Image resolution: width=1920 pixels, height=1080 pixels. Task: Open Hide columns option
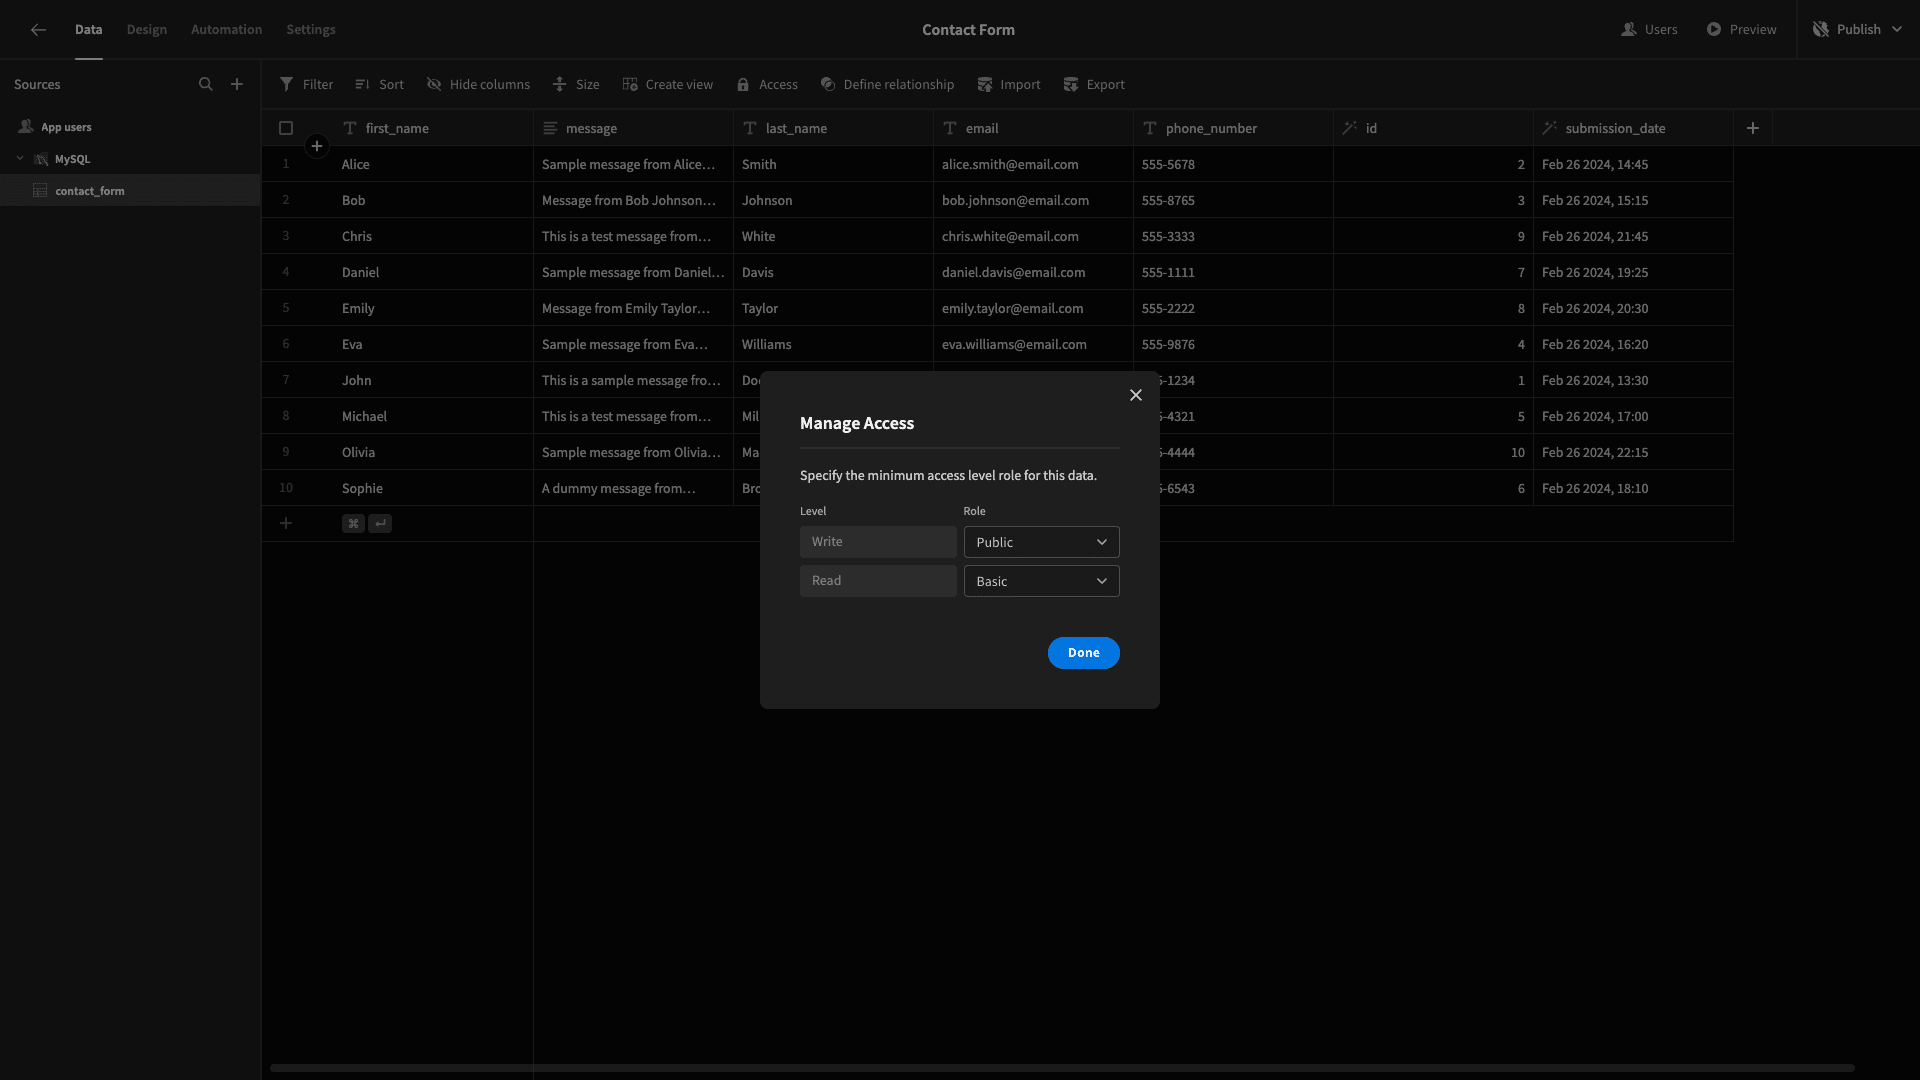(478, 85)
